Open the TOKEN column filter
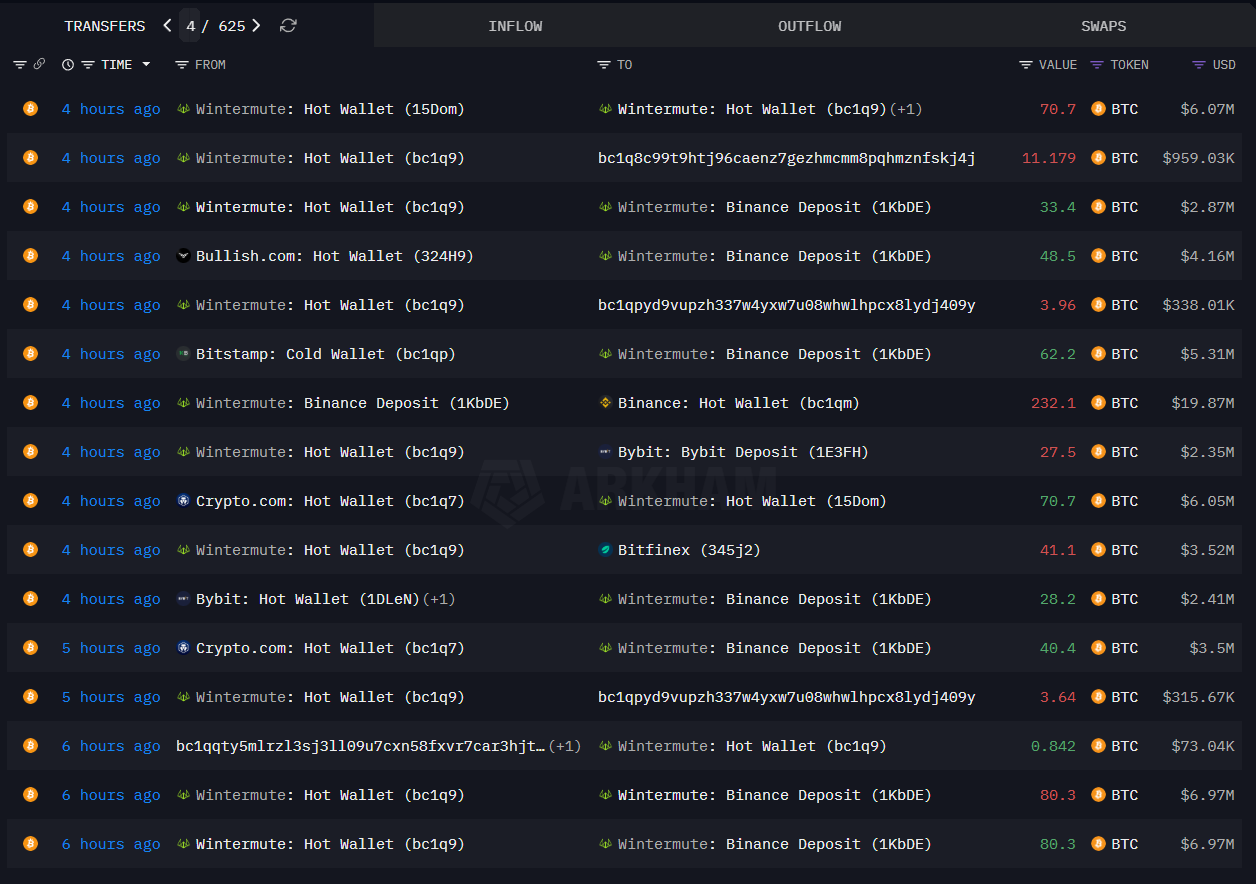1256x884 pixels. [x=1097, y=65]
